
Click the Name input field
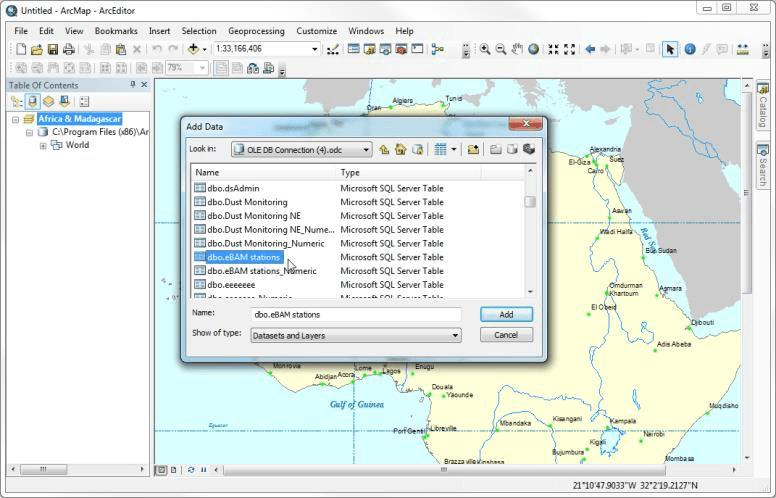coord(355,314)
